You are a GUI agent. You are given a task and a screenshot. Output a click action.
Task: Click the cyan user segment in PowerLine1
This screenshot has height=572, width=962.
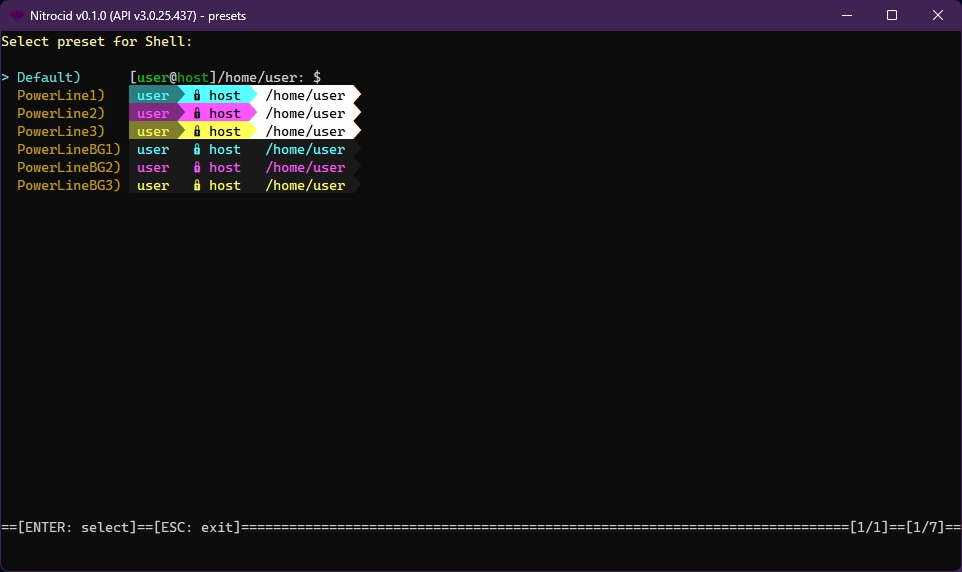pos(153,96)
